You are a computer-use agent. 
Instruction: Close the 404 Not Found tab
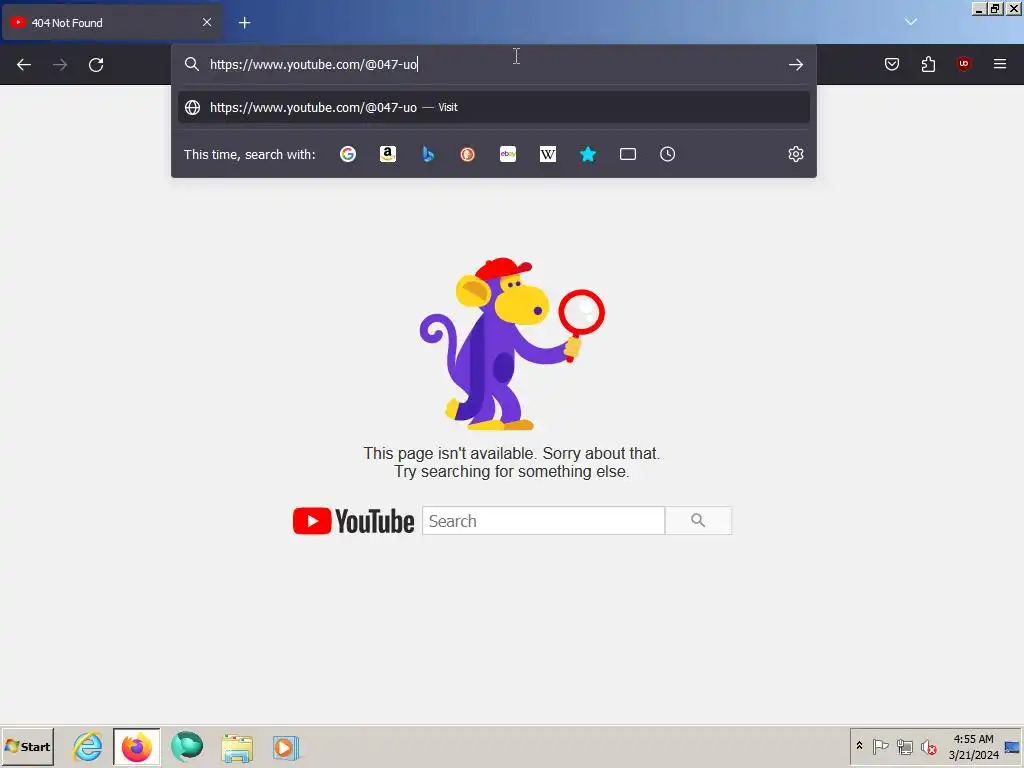[x=207, y=22]
